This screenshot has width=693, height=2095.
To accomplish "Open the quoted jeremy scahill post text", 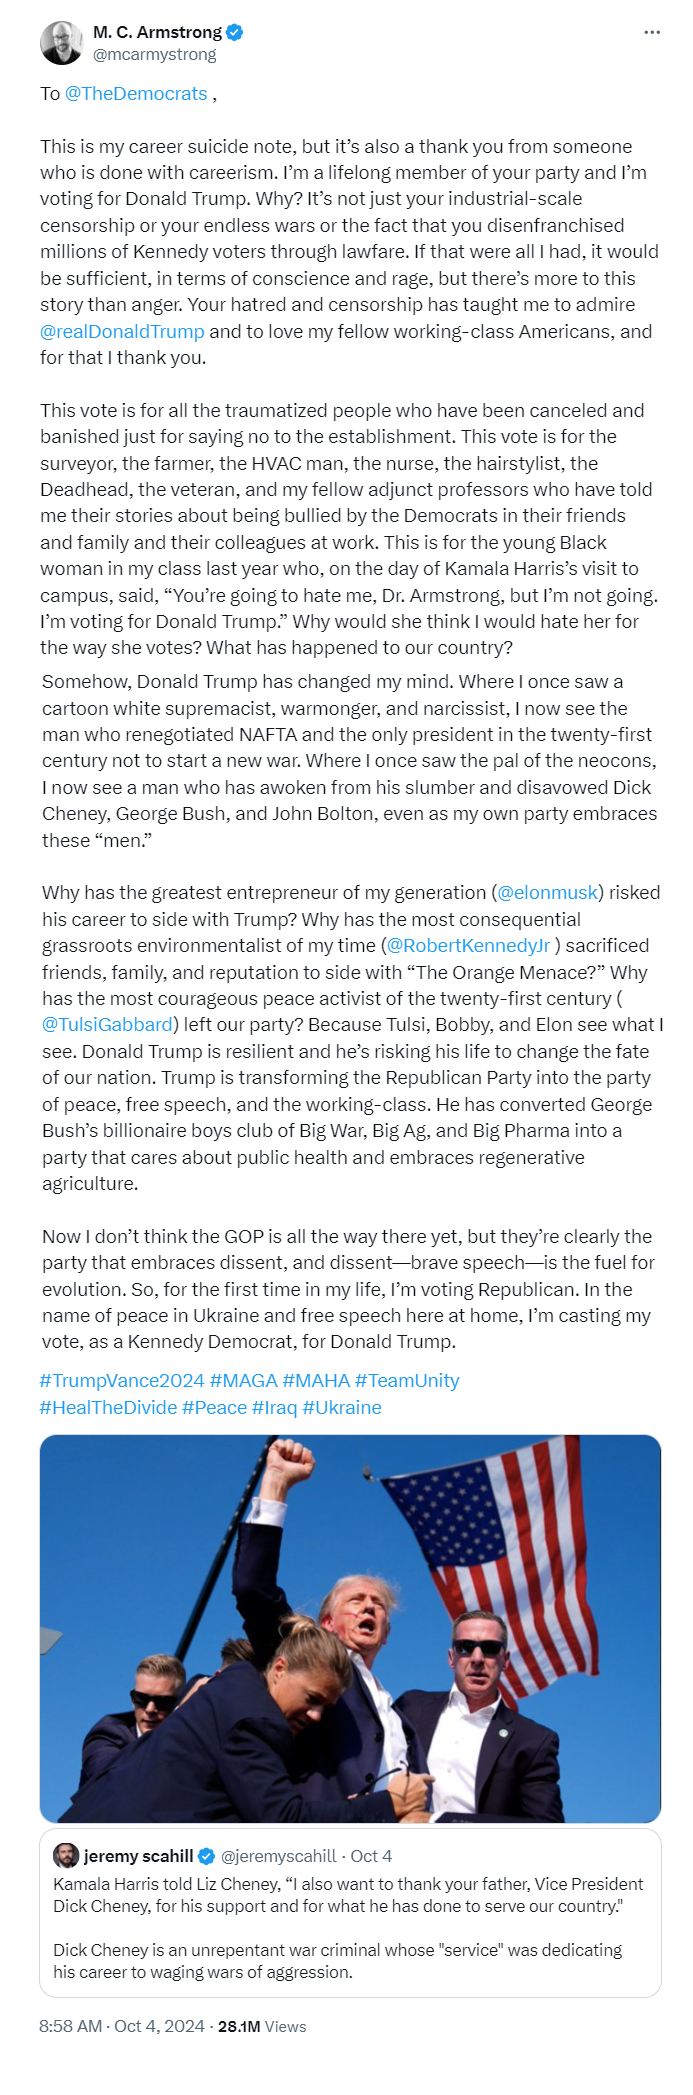I will [x=350, y=1928].
